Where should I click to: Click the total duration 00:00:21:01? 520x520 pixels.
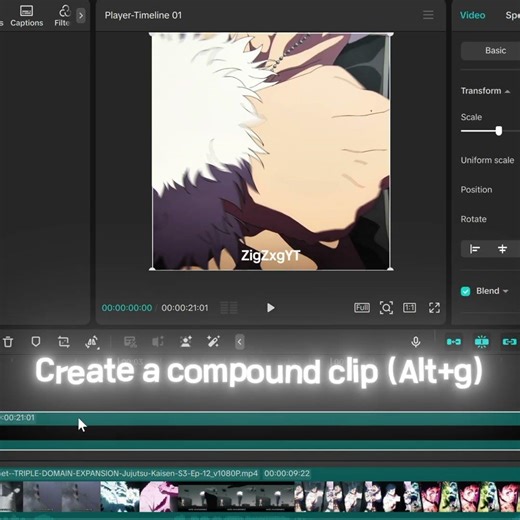point(185,308)
